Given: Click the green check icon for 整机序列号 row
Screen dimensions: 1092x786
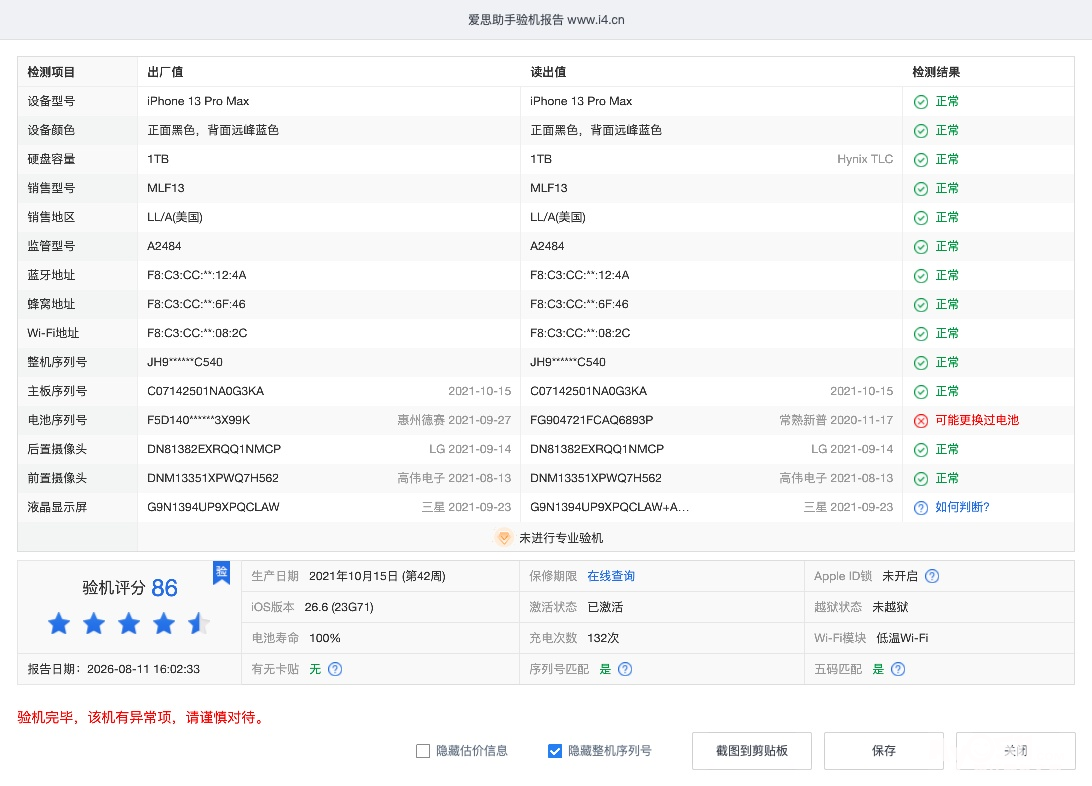Looking at the screenshot, I should tap(921, 363).
